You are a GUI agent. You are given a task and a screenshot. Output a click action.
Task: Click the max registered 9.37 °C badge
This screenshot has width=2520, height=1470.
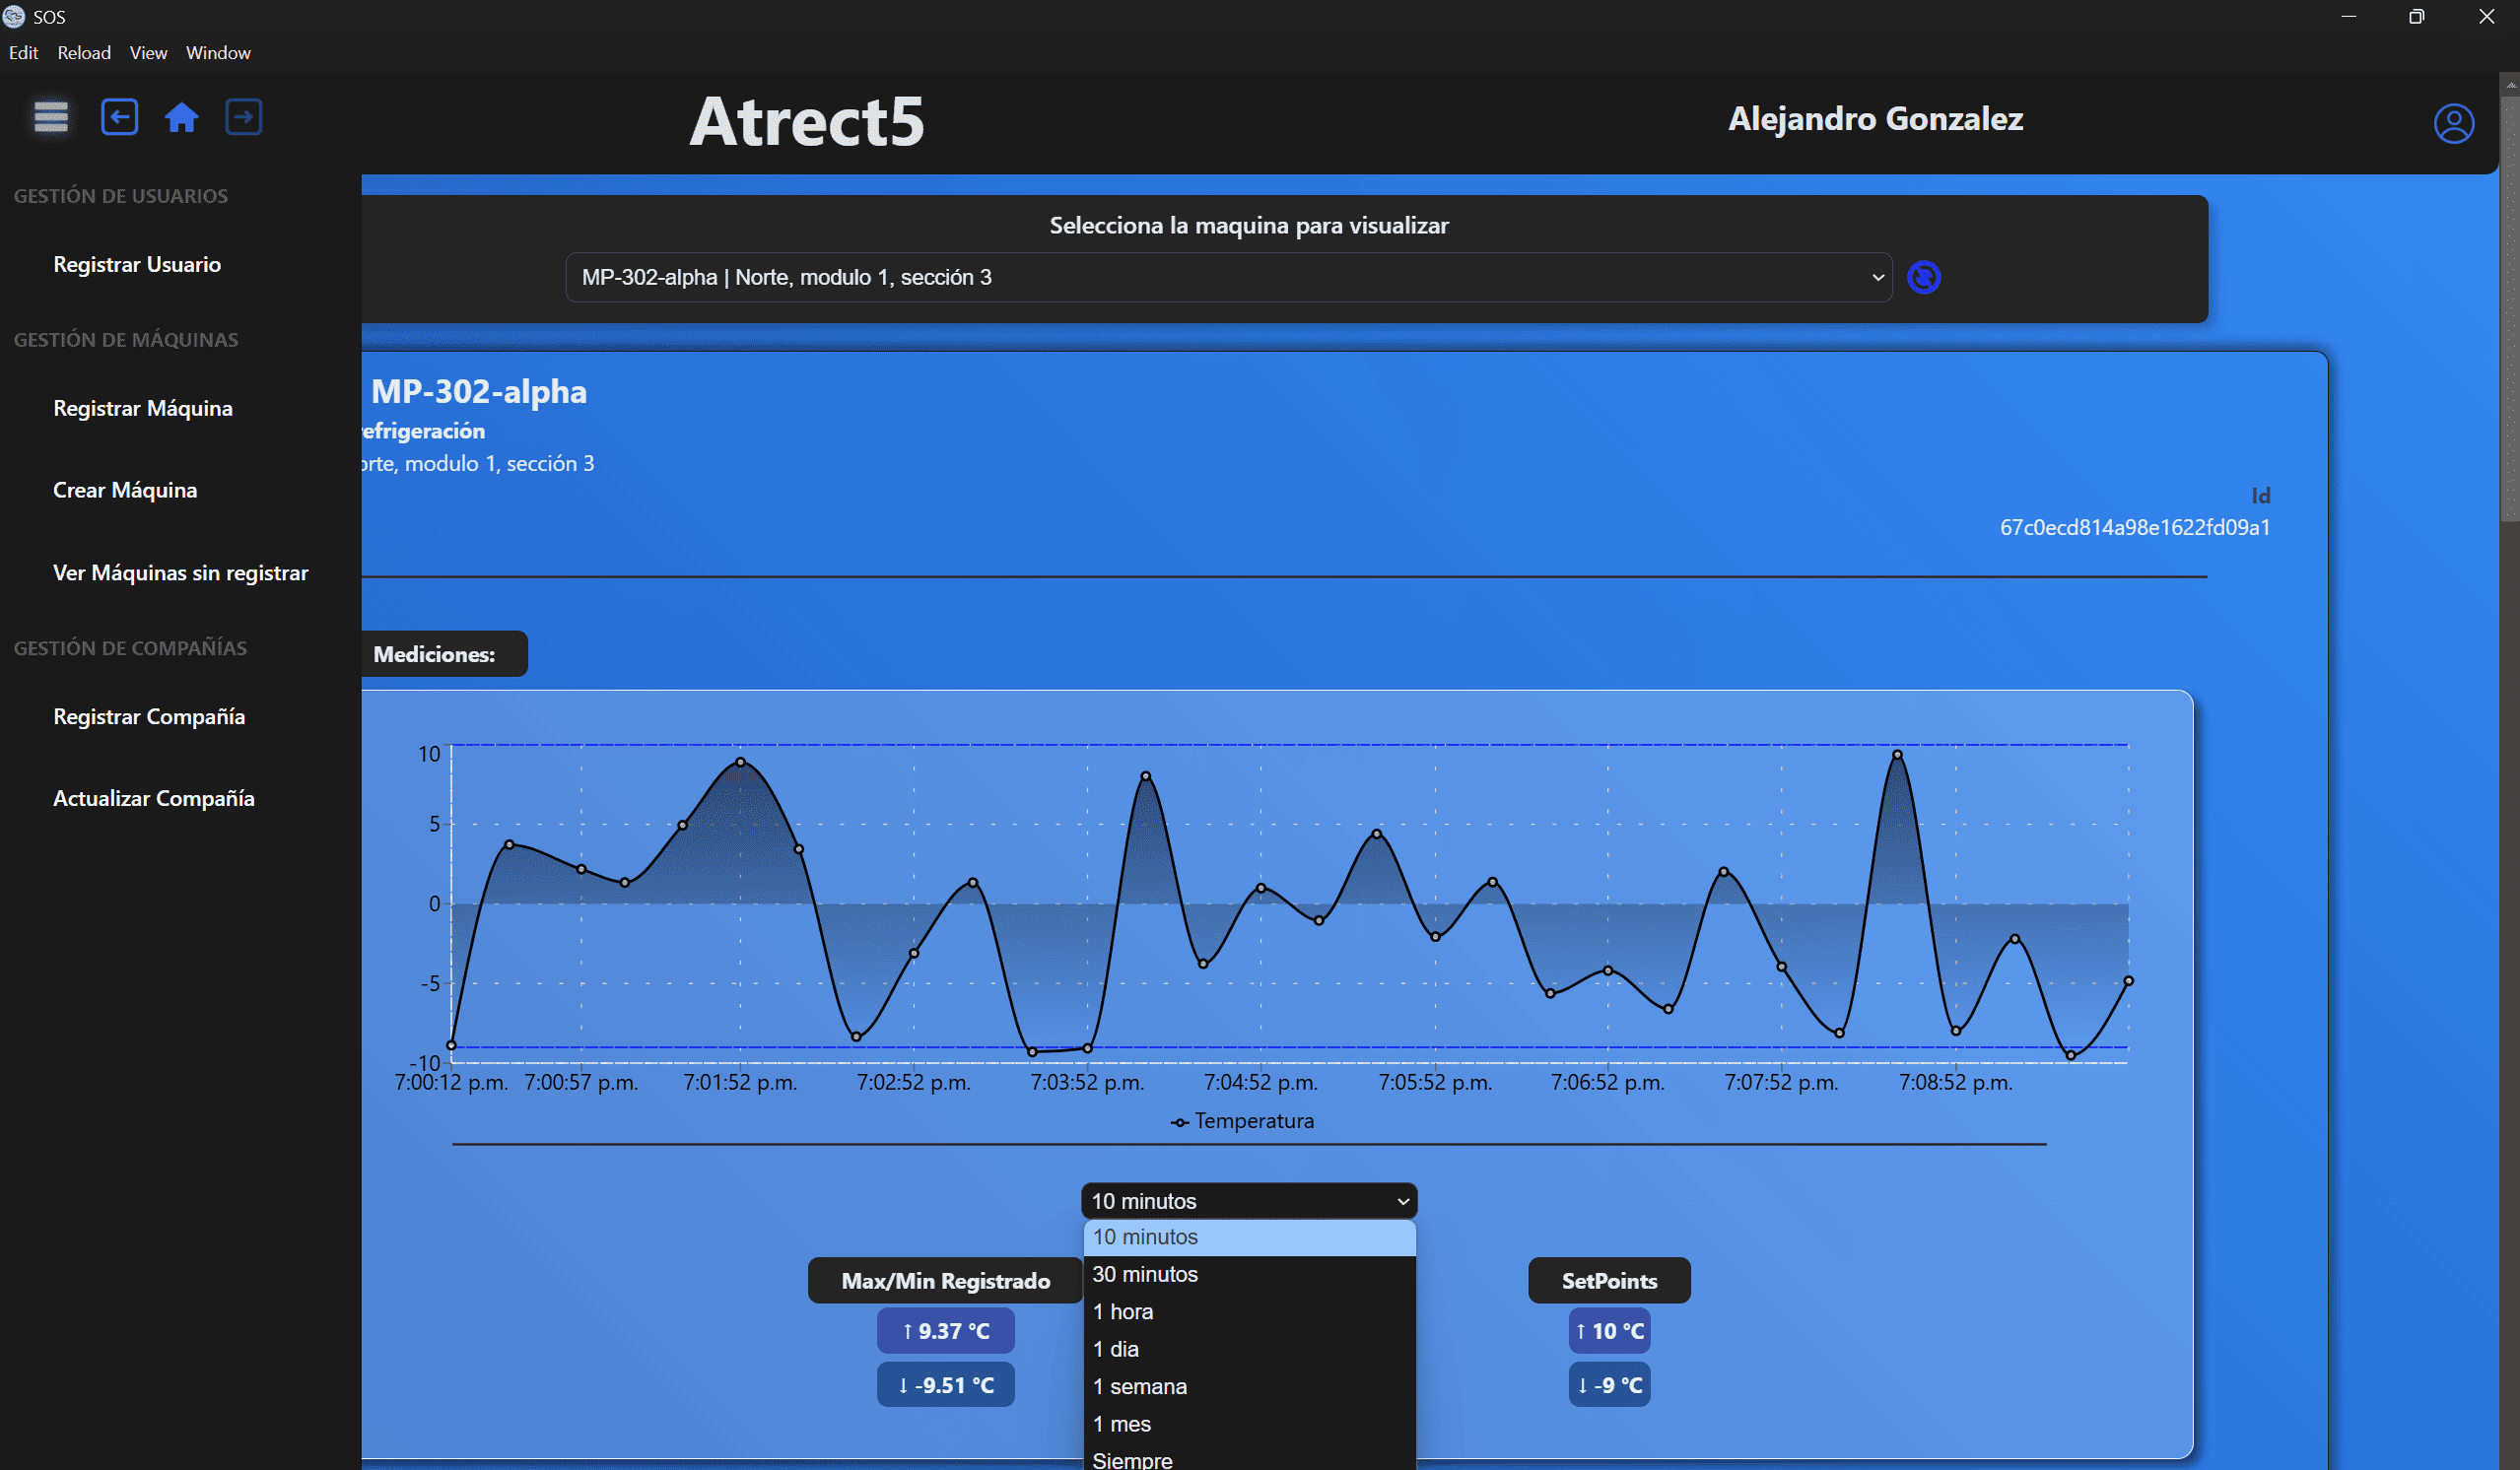tap(946, 1331)
